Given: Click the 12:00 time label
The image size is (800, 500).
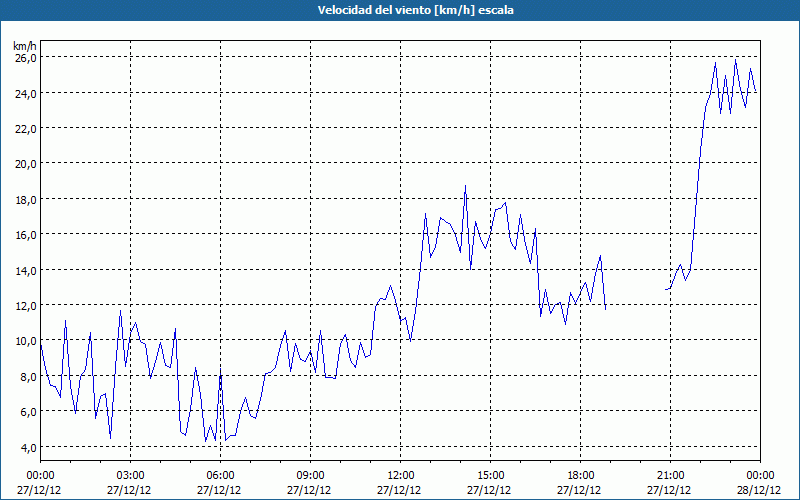Looking at the screenshot, I should pos(401,476).
